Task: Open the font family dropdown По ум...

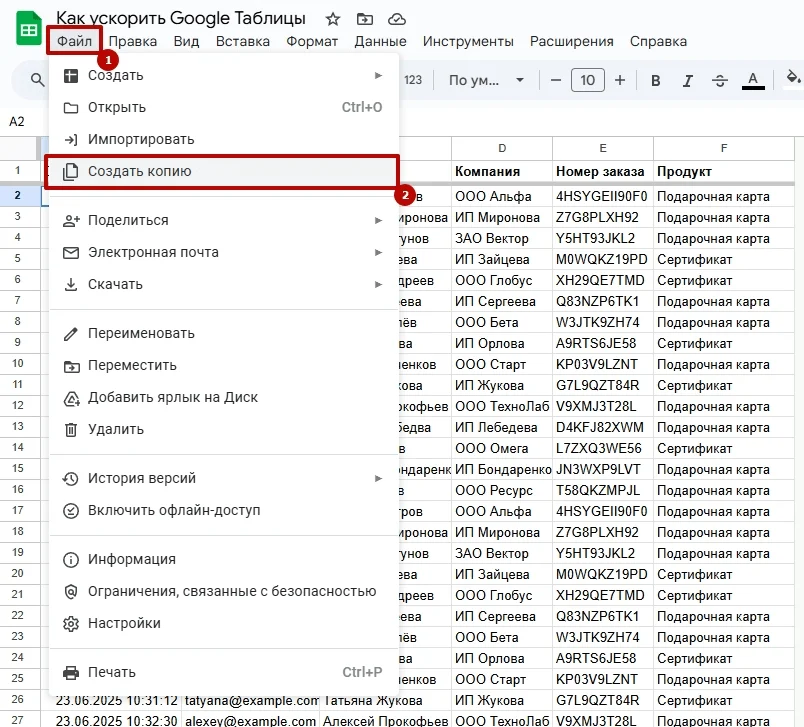Action: [x=486, y=80]
